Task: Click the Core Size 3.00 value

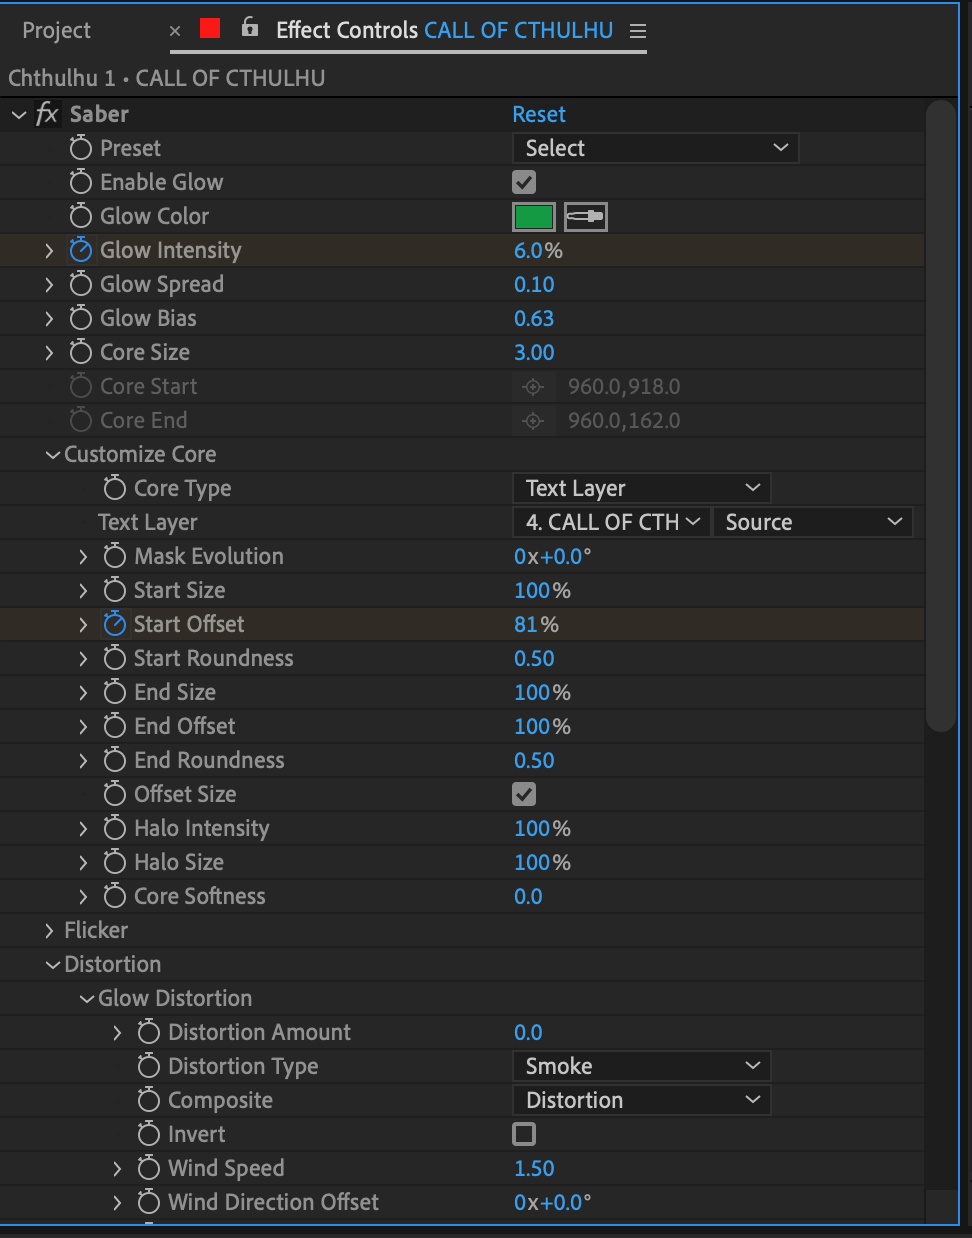Action: click(x=534, y=352)
